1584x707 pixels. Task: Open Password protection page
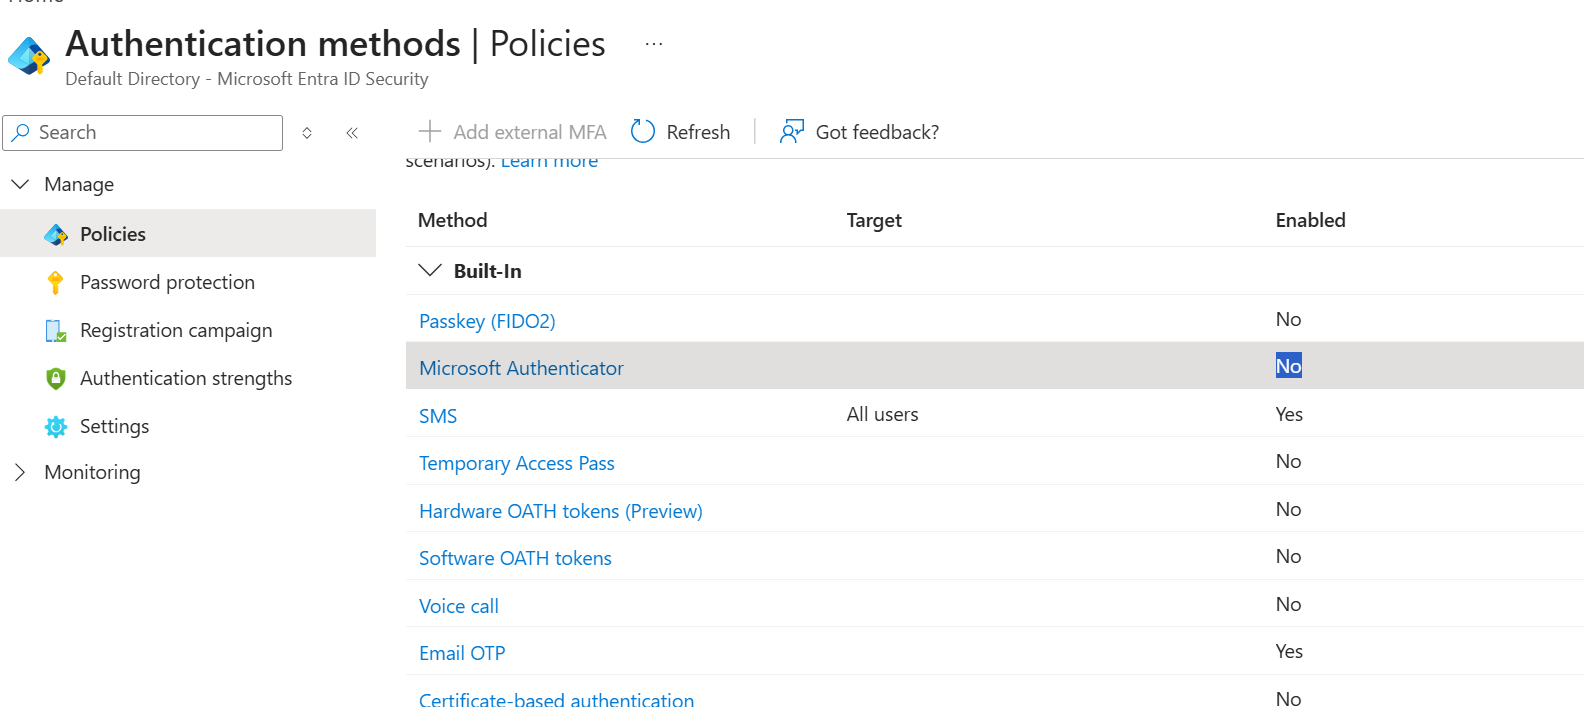click(167, 282)
